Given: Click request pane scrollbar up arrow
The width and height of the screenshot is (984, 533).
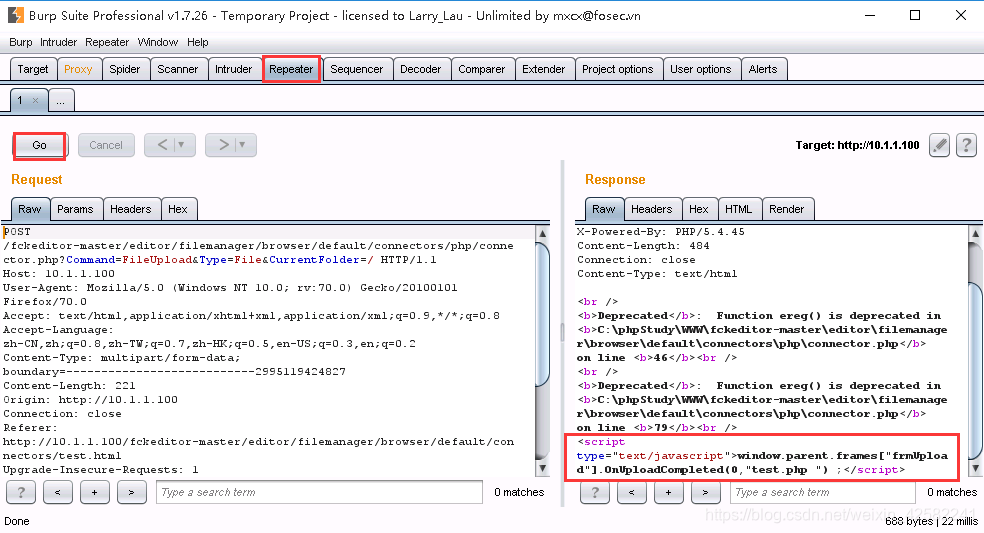Looking at the screenshot, I should [543, 233].
